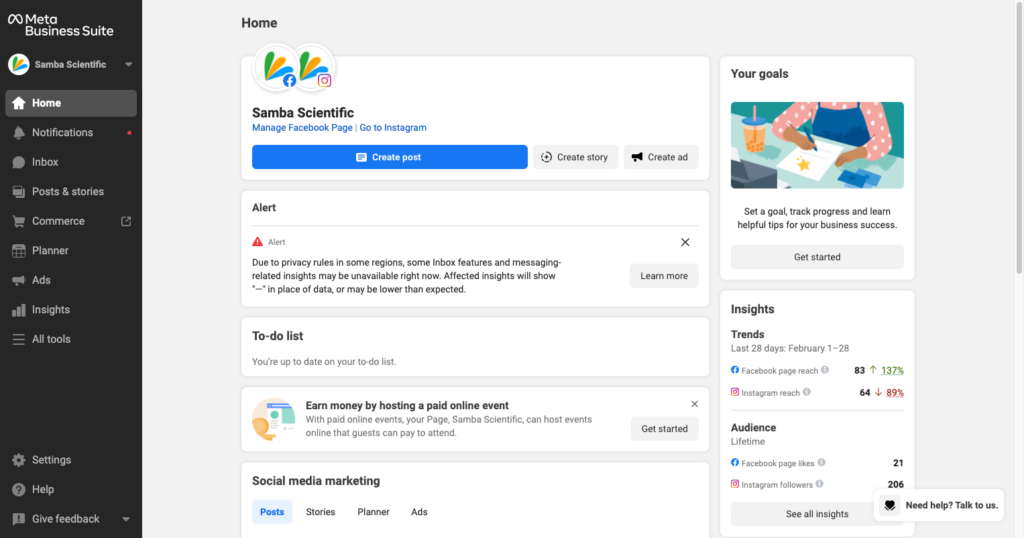Click the Facebook profile picture thumbnail
The height and width of the screenshot is (538, 1024).
(276, 67)
